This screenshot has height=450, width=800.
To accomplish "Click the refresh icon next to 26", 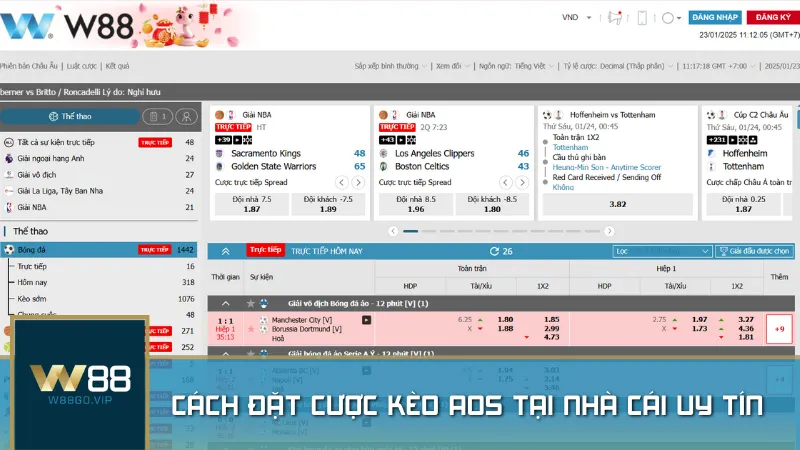I will pos(493,251).
